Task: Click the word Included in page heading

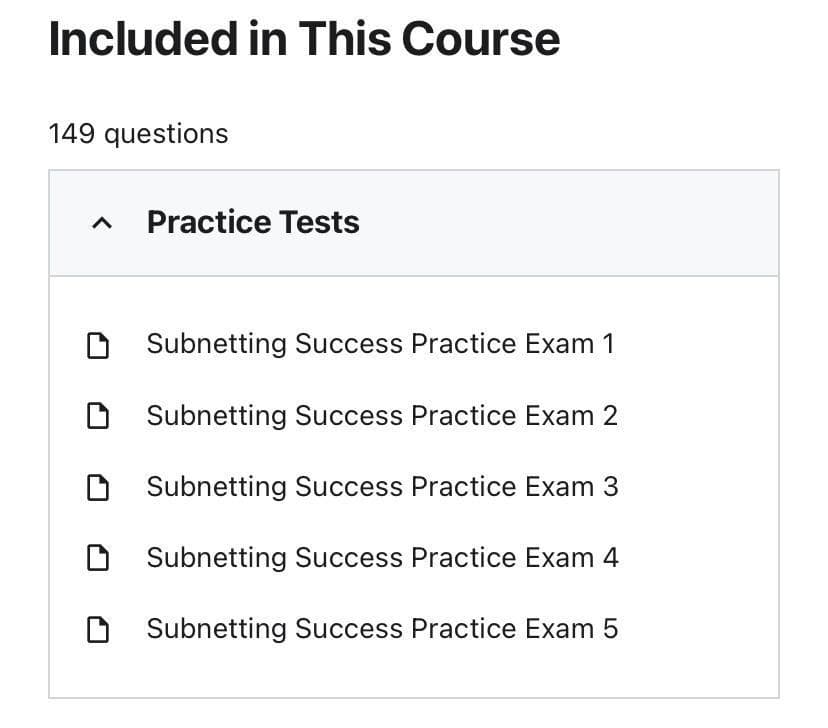Action: (144, 39)
